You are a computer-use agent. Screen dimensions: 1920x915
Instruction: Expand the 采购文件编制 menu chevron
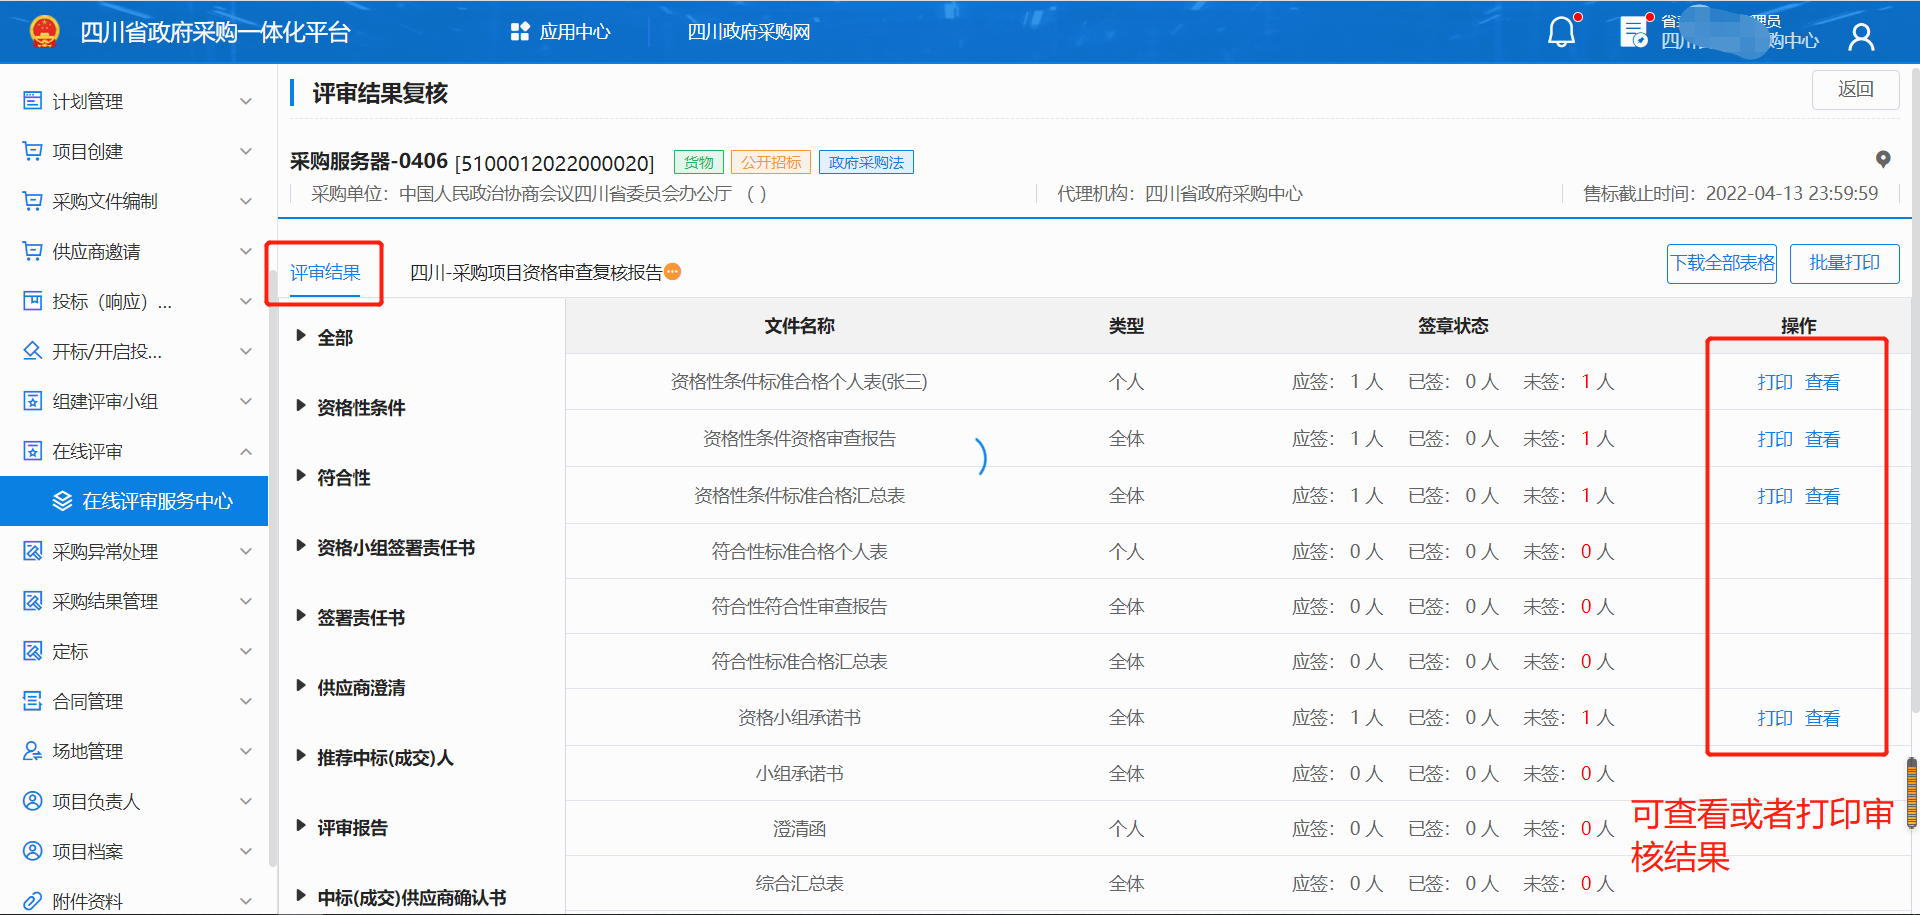(246, 201)
